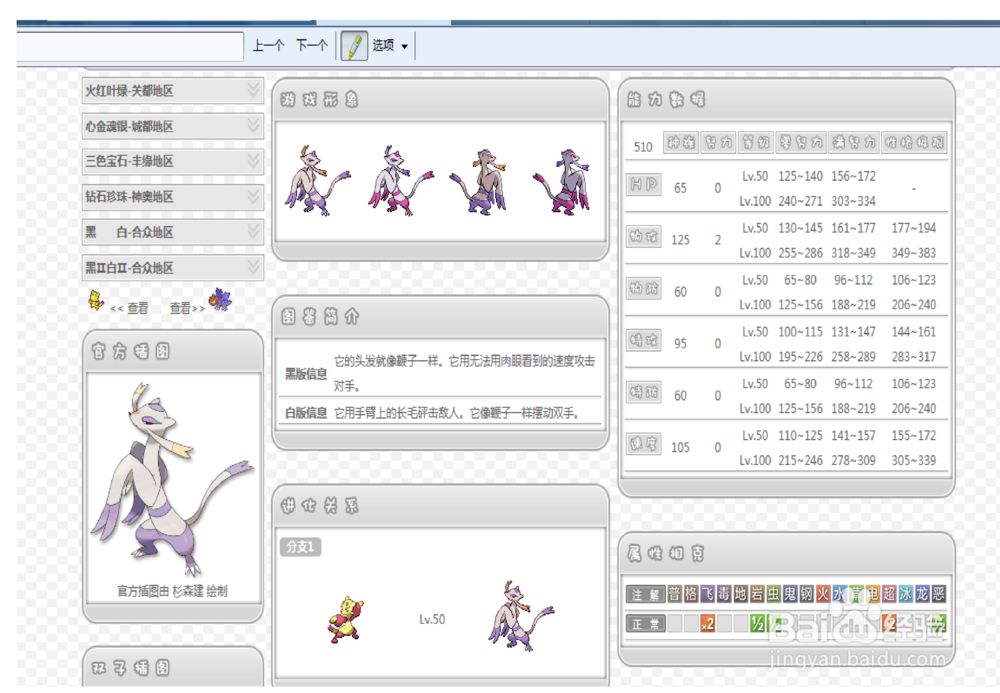Click the 特攻 stat label
The height and width of the screenshot is (693, 1000).
(643, 340)
